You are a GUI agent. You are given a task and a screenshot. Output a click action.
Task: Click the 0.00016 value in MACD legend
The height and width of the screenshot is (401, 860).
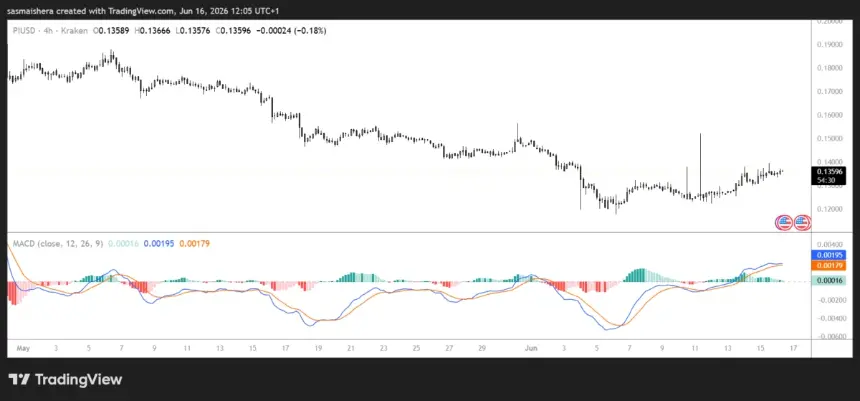click(x=124, y=243)
